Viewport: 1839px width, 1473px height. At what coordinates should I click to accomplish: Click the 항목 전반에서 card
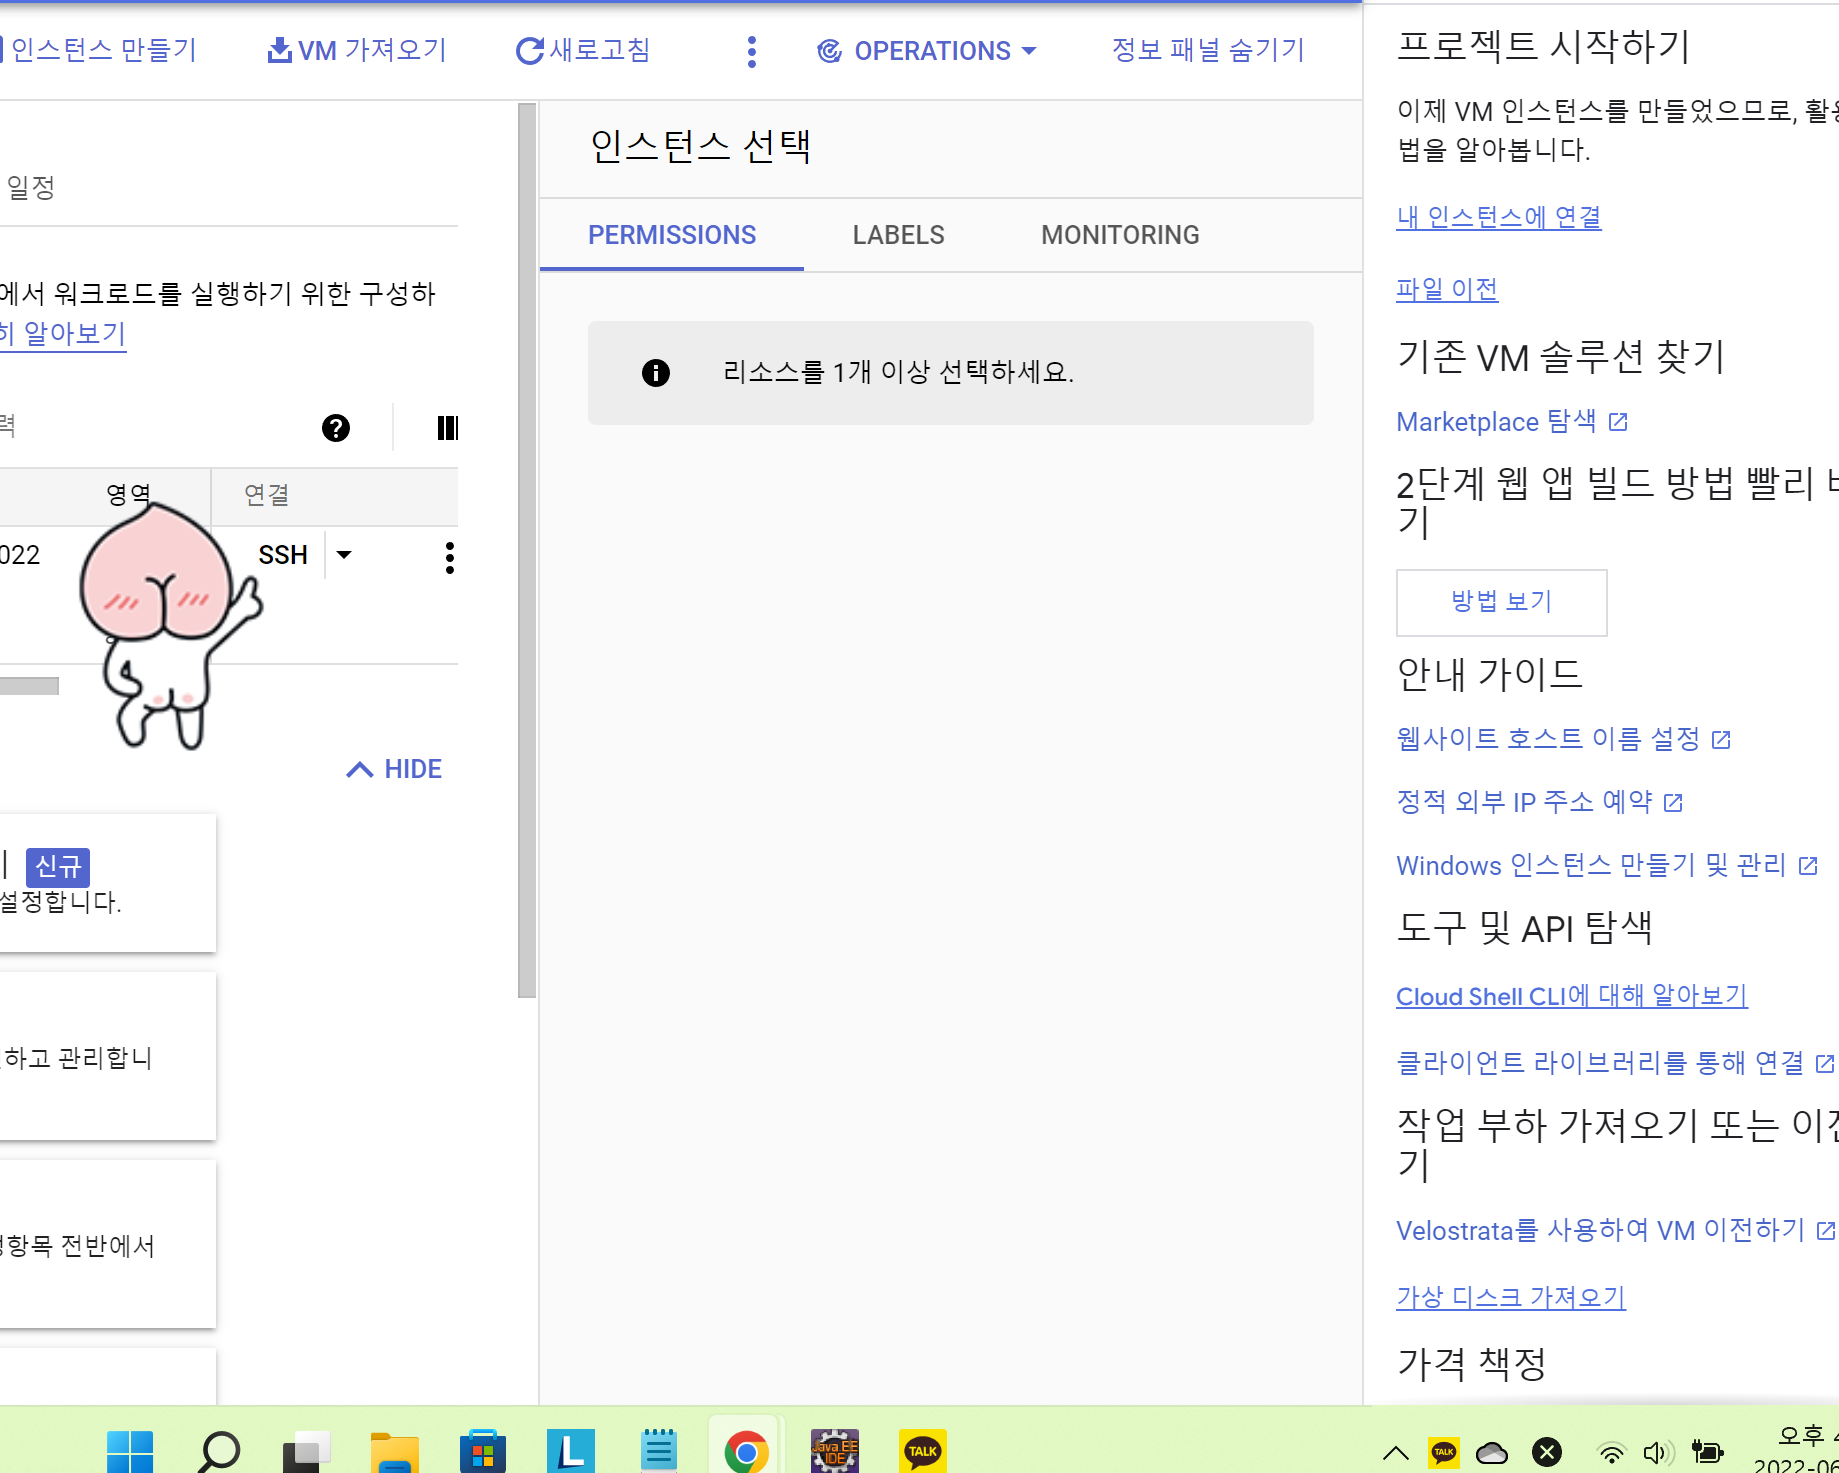(107, 1245)
